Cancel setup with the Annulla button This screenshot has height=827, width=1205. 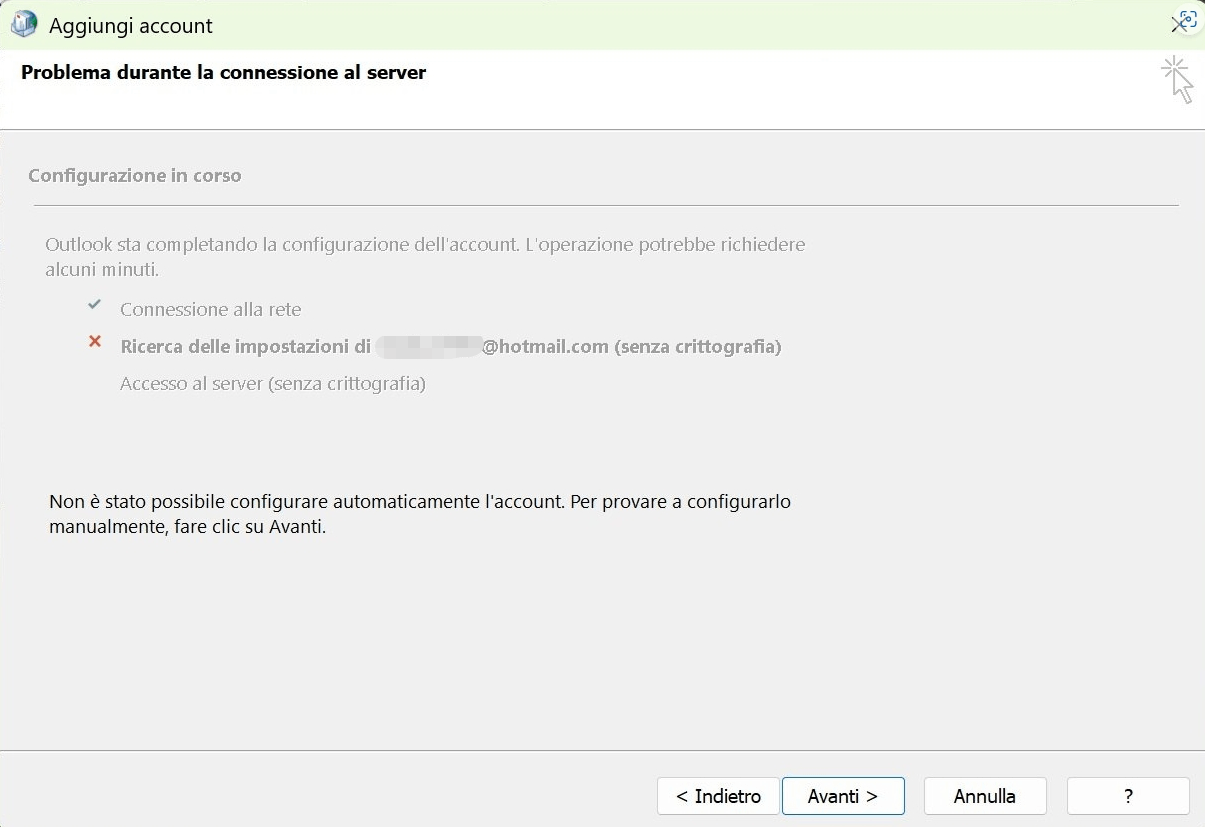coord(985,796)
